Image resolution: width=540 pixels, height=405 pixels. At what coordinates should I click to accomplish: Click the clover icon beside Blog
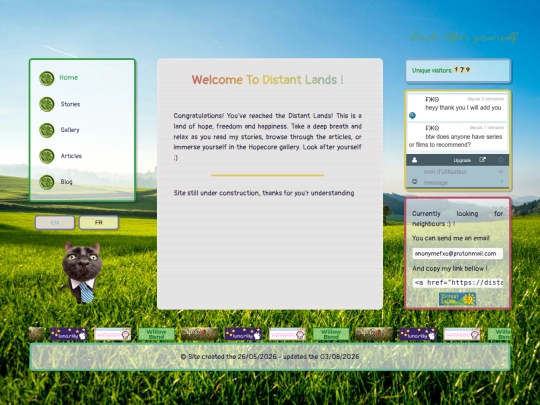pos(46,182)
